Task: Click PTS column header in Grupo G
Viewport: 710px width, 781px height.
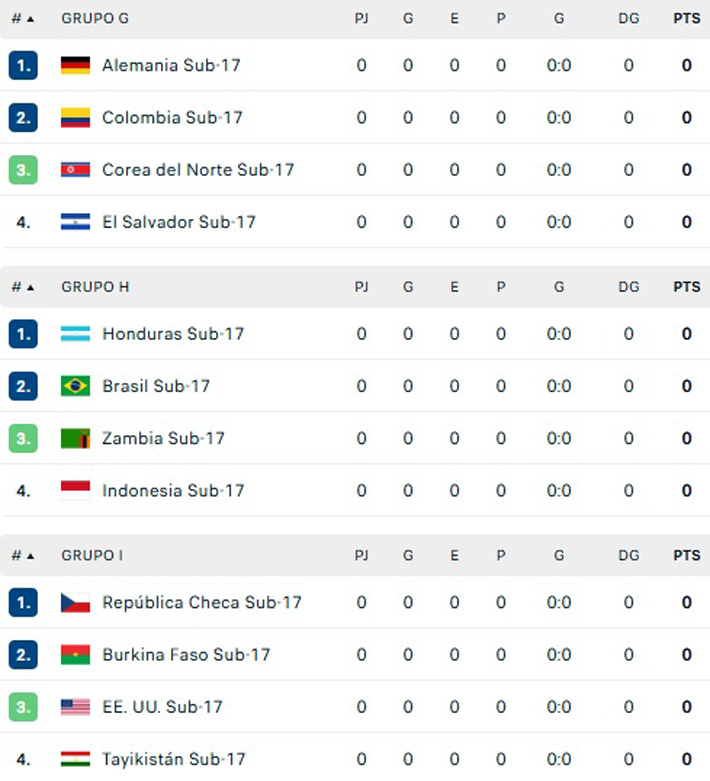Action: point(686,19)
